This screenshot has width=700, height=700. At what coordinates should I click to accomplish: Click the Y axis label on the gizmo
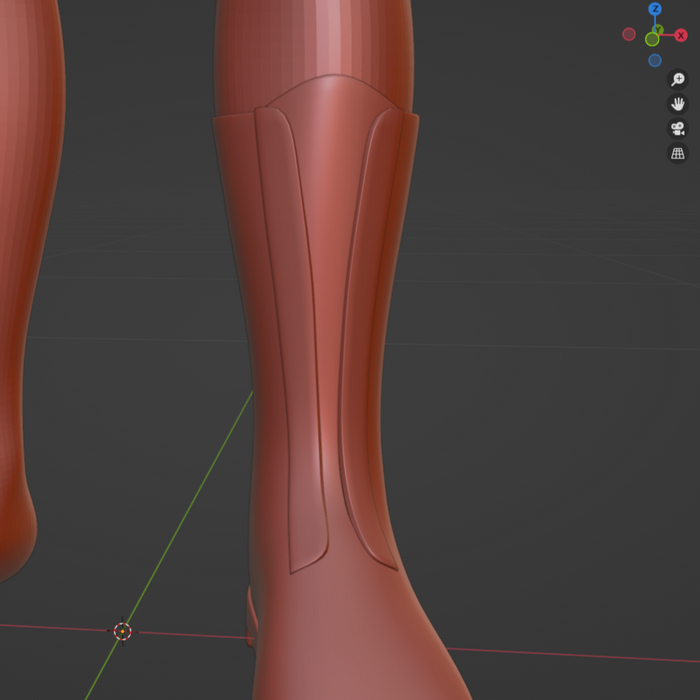659,29
